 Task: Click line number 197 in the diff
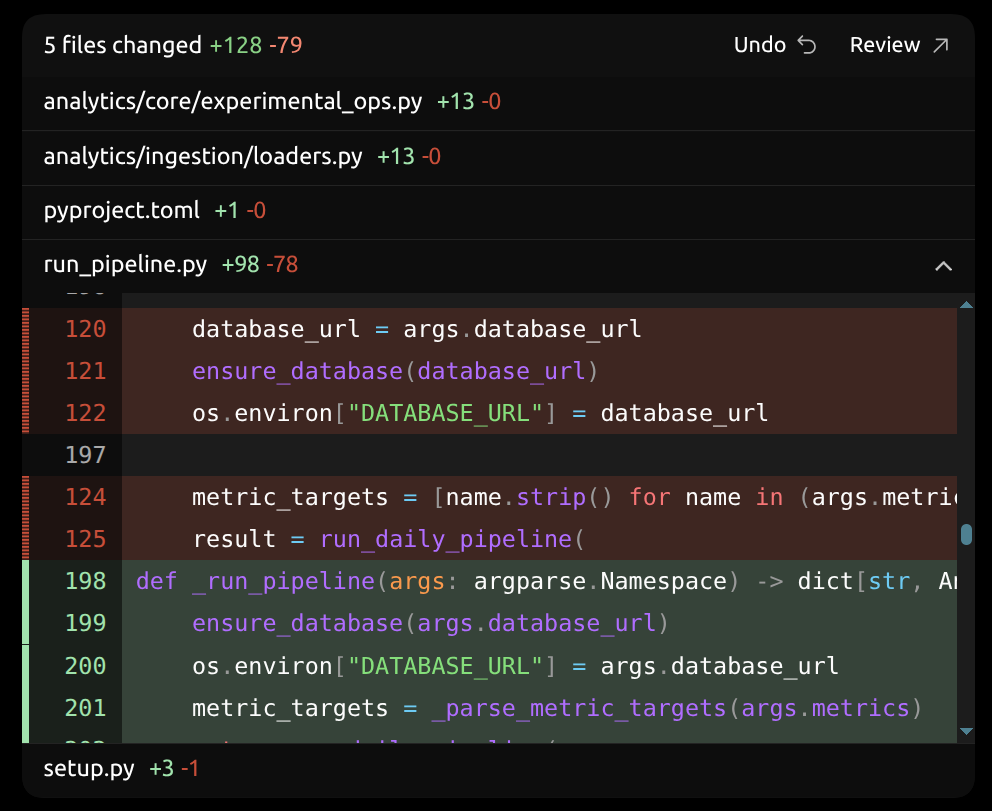(87, 455)
